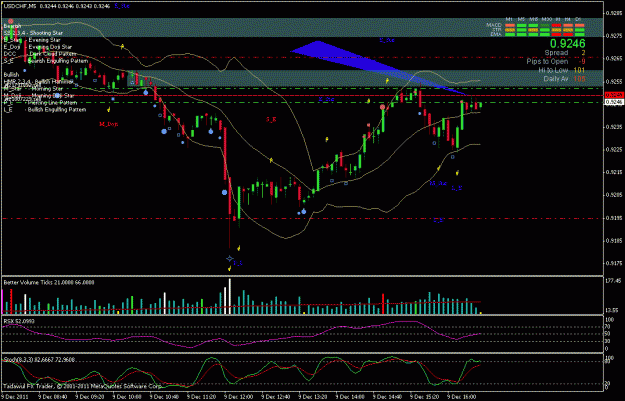The height and width of the screenshot is (401, 625).
Task: Select the pink dot at the chart's top-left corner
Action: [11, 21]
